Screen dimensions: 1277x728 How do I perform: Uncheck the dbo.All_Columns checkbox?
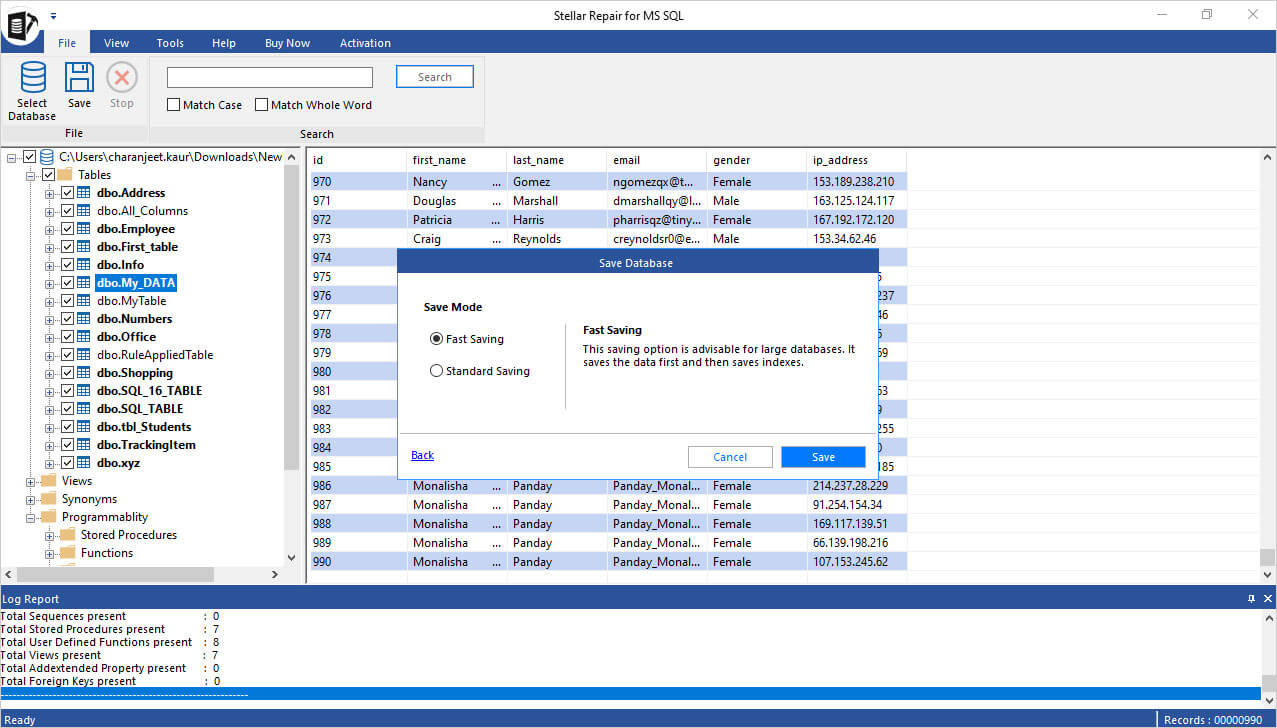(67, 211)
